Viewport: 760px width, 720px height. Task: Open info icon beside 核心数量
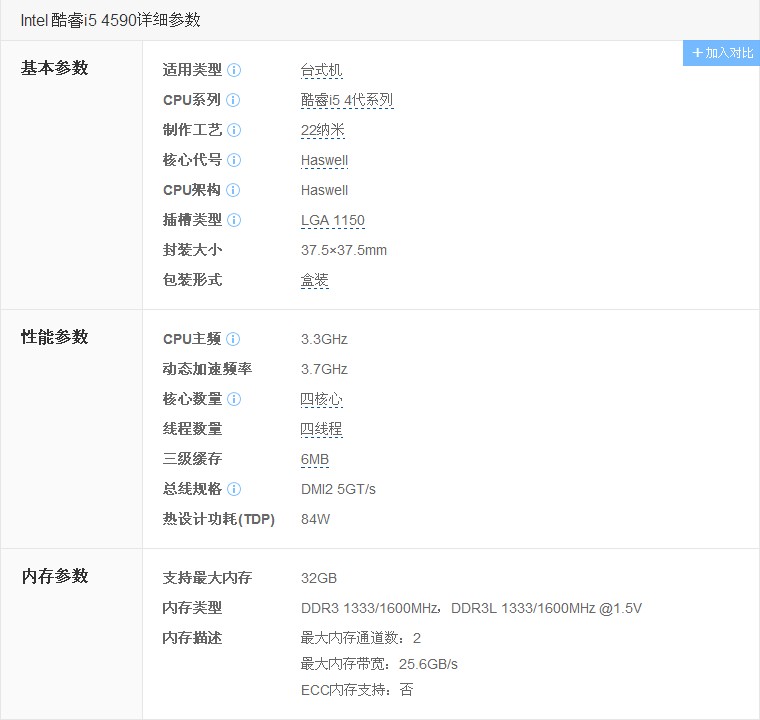coord(234,400)
